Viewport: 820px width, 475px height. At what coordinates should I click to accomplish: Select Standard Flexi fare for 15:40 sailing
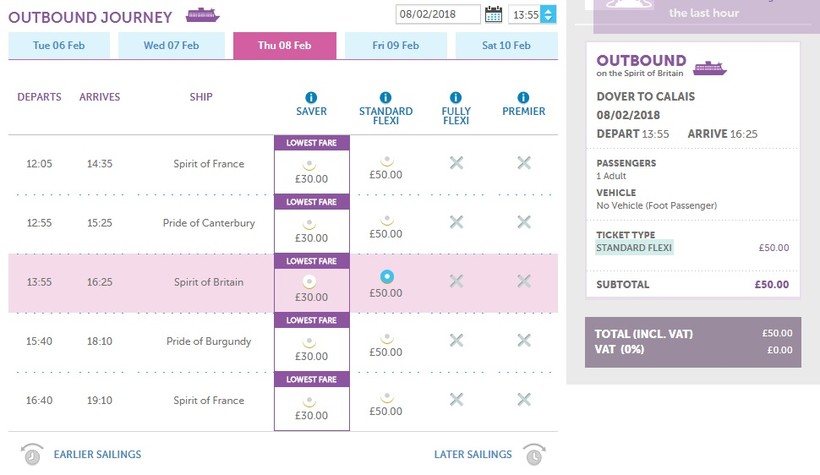pyautogui.click(x=385, y=340)
